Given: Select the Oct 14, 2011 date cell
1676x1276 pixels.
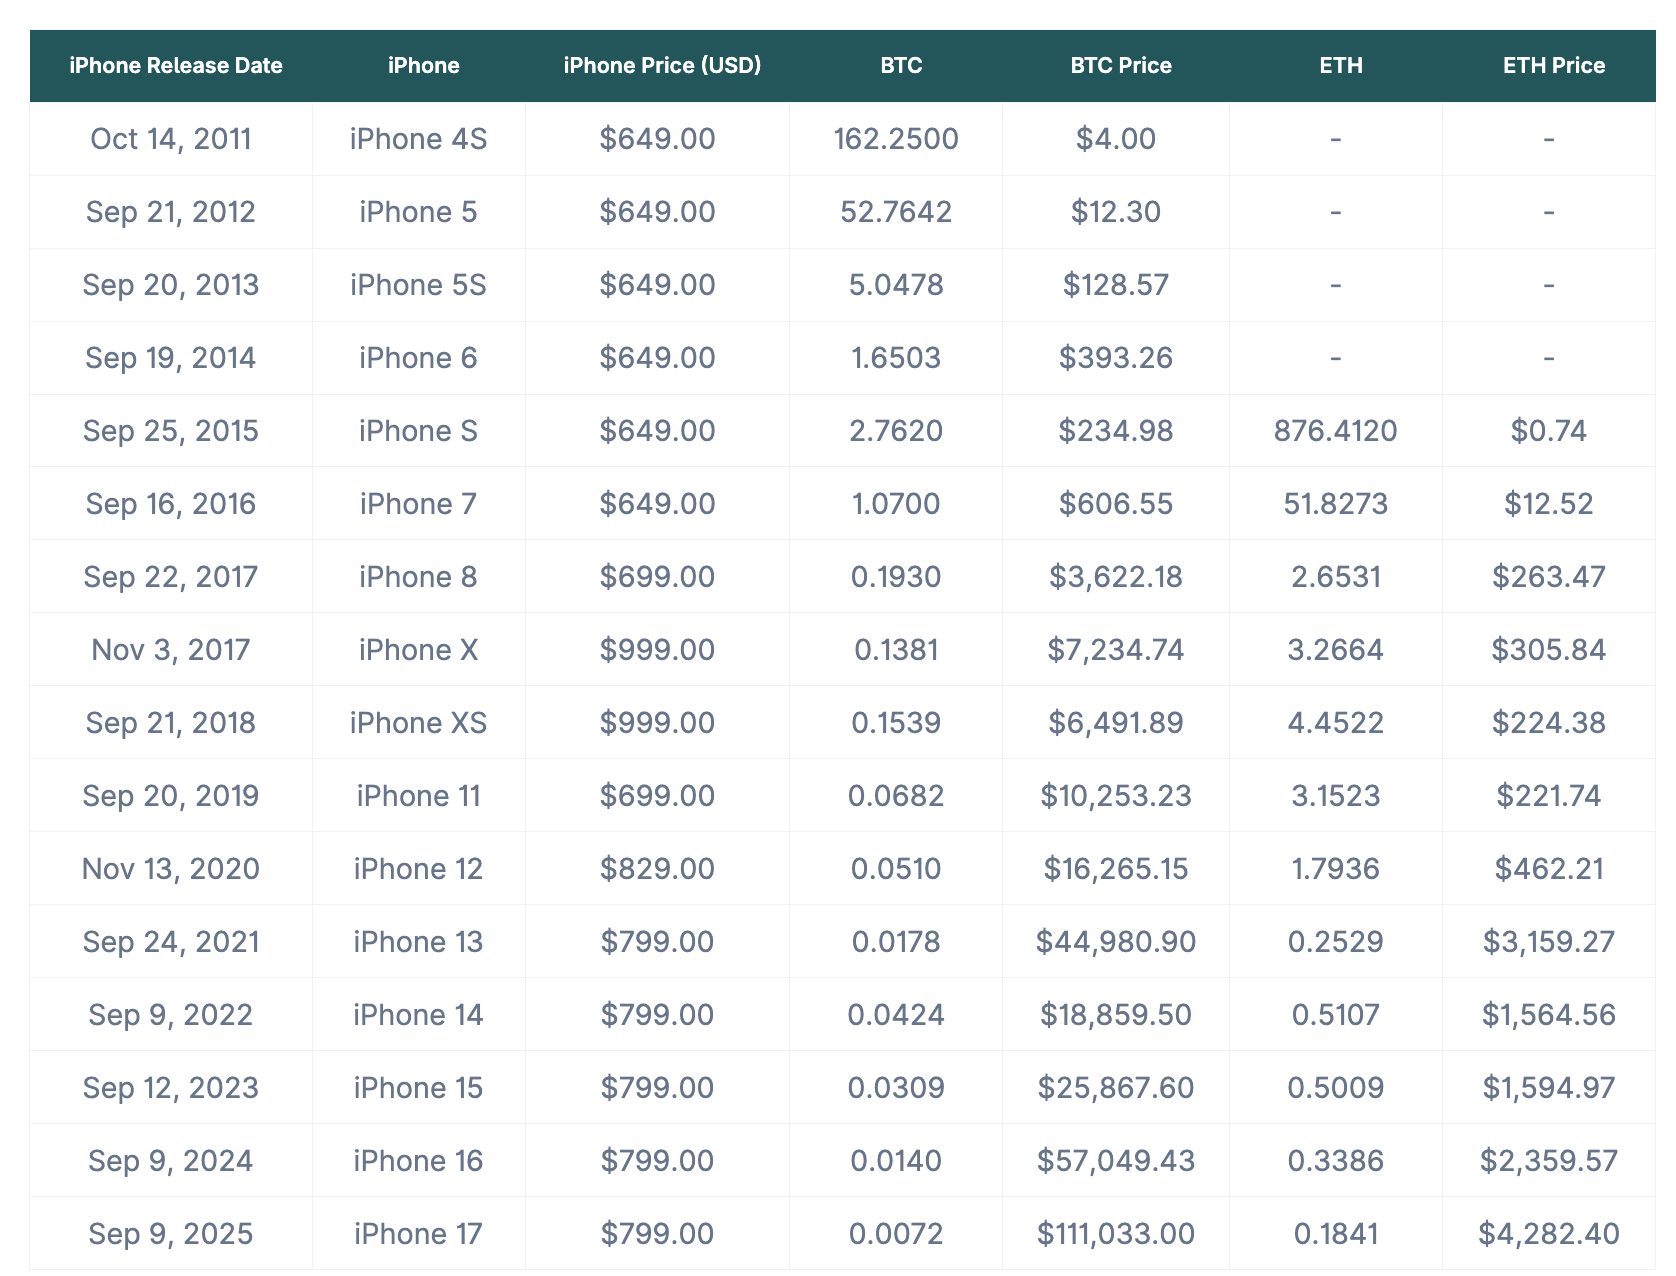Looking at the screenshot, I should pyautogui.click(x=171, y=139).
